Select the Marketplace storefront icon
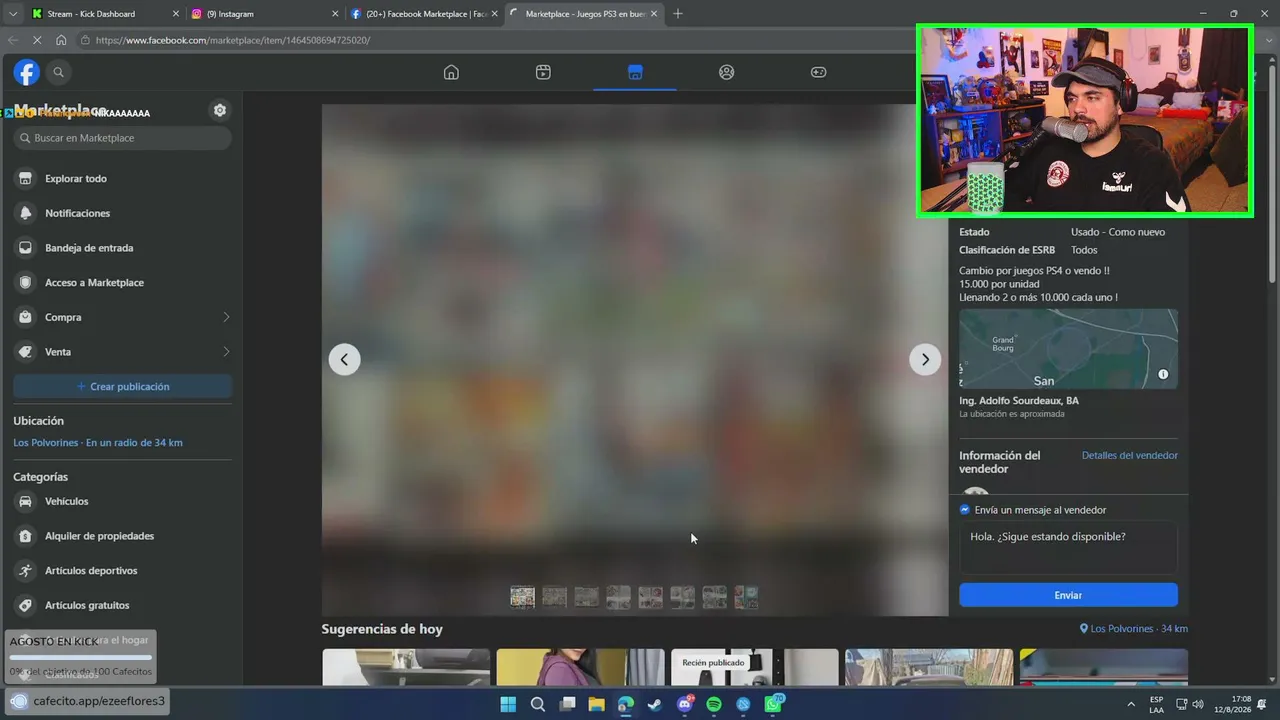The image size is (1280, 720). pyautogui.click(x=635, y=72)
